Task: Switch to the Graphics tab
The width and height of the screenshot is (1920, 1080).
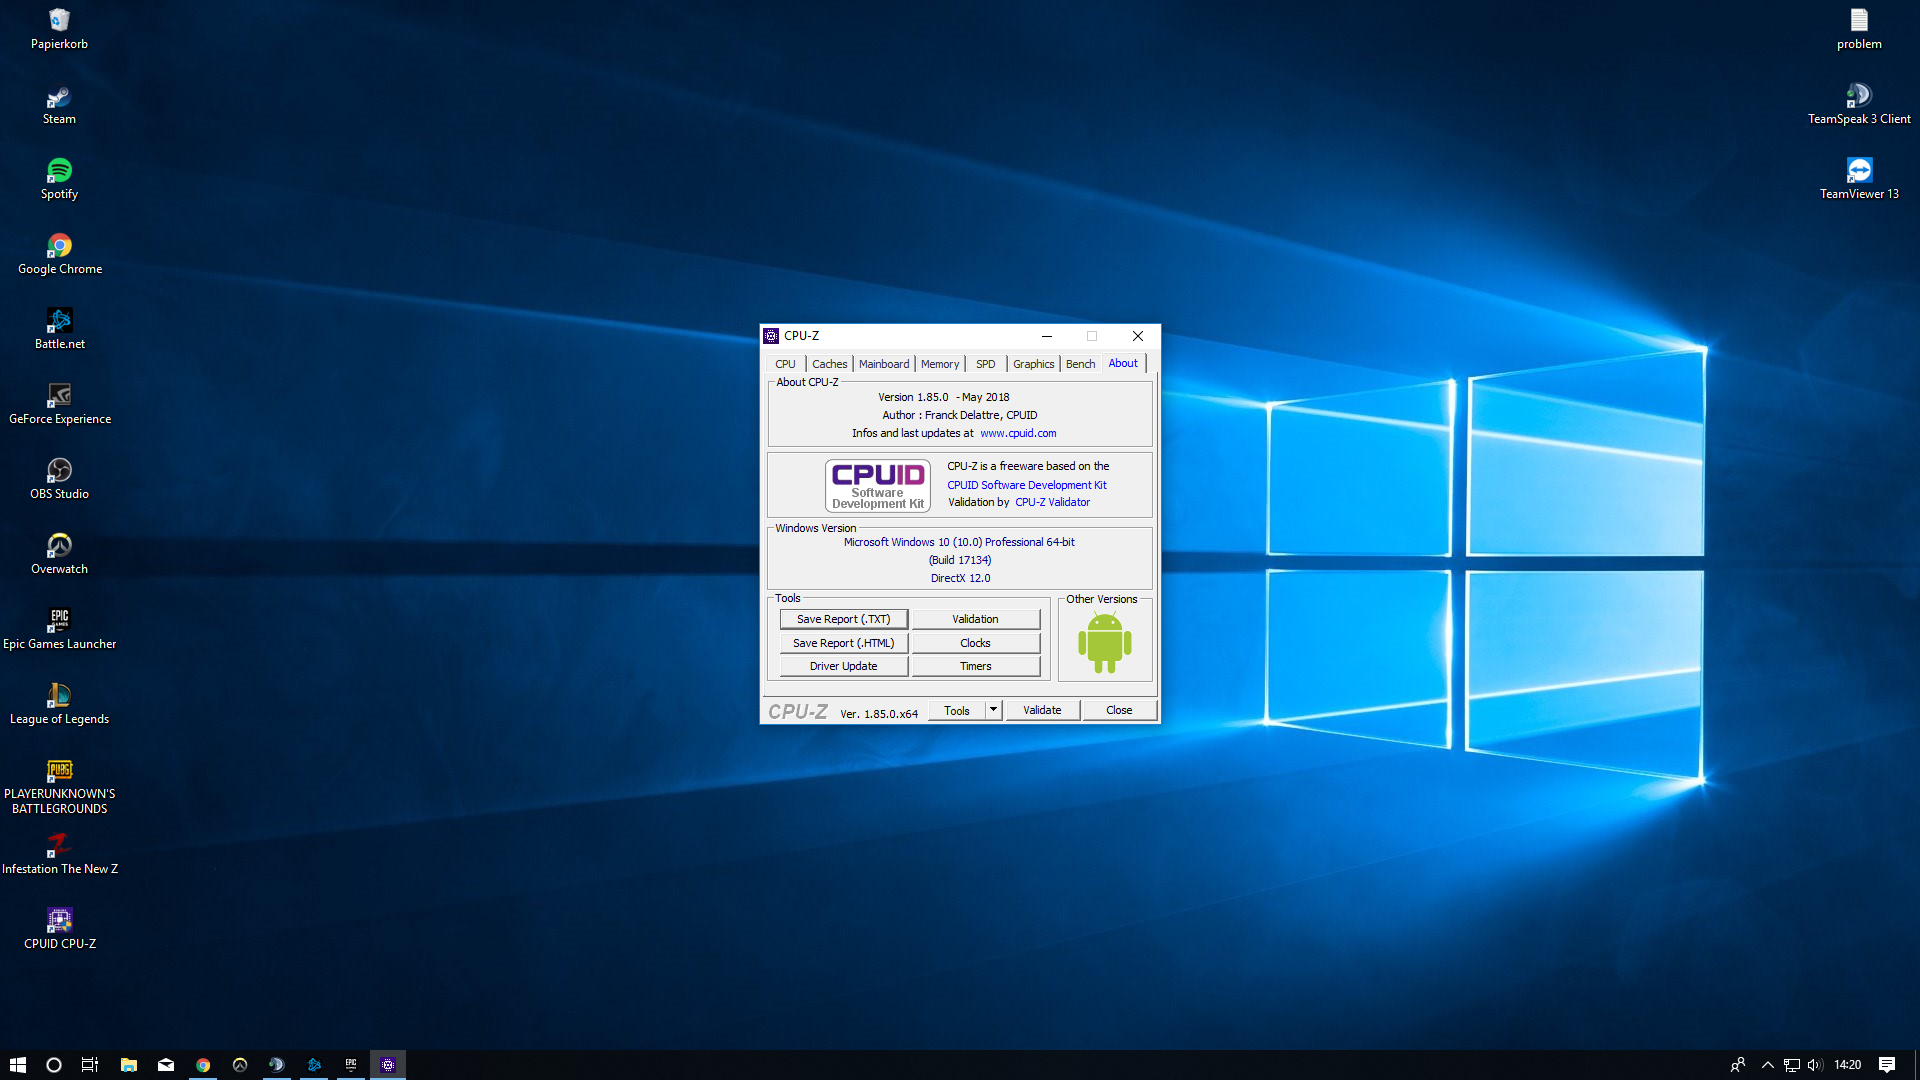Action: 1033,364
